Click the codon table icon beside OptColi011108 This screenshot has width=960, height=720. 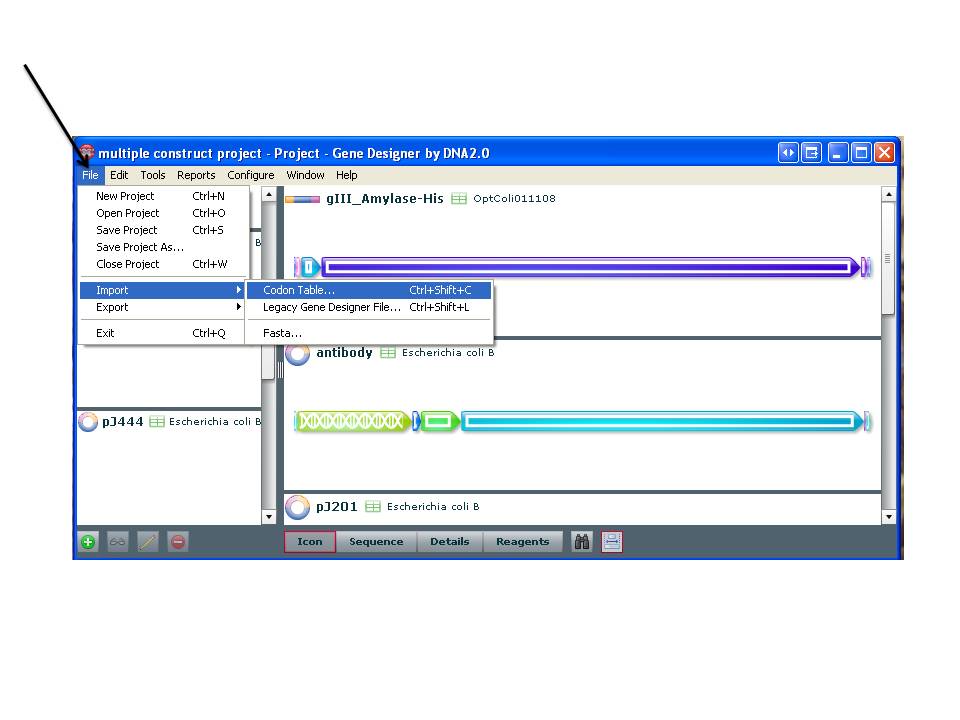[459, 198]
